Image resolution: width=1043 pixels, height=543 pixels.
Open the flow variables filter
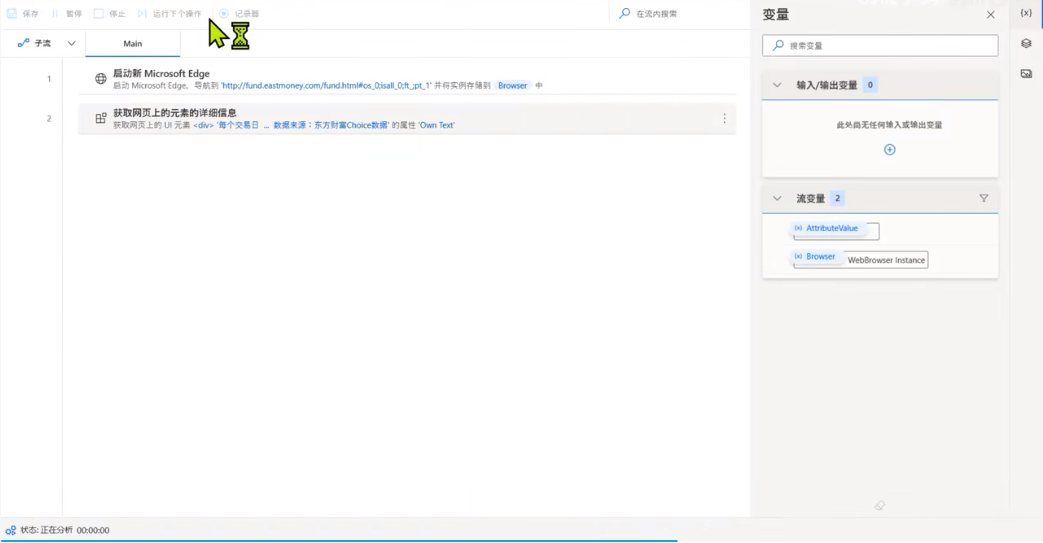click(984, 198)
